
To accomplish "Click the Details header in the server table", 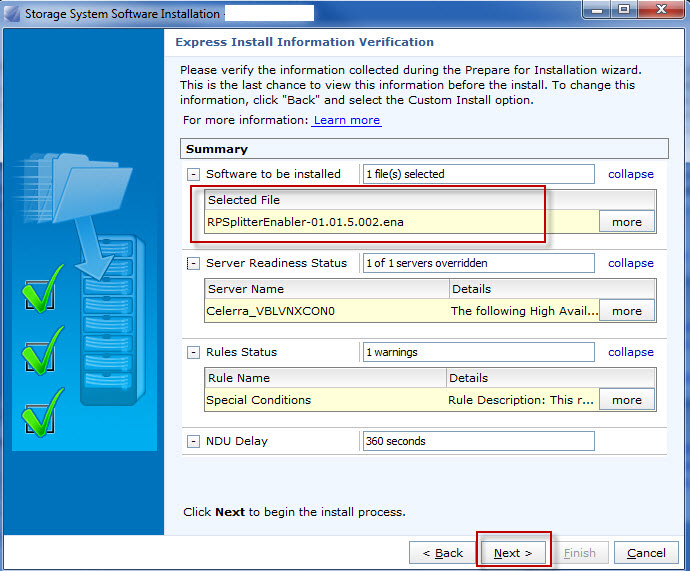I will pyautogui.click(x=552, y=289).
